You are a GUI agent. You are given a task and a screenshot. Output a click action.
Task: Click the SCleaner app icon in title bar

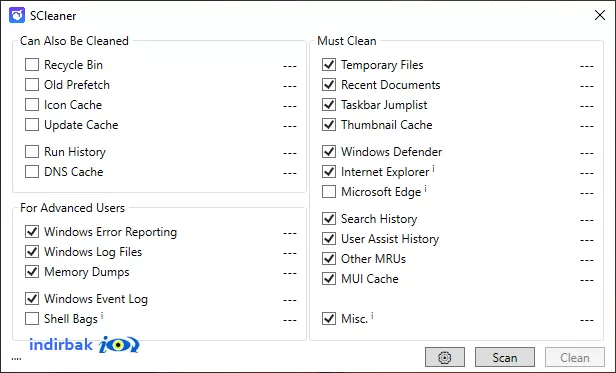(17, 15)
